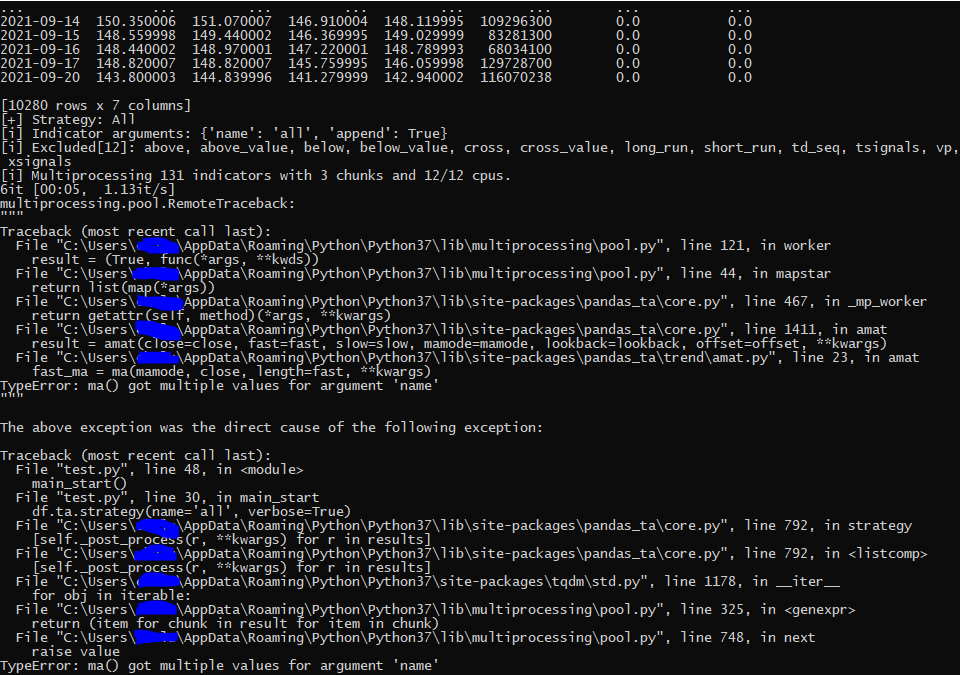Click value 147.220001 in the 2021-09-16 row

pyautogui.click(x=328, y=50)
